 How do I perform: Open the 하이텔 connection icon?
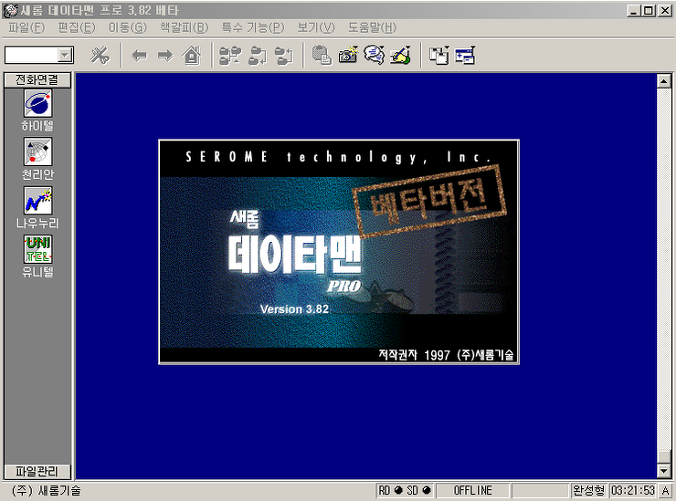(38, 105)
